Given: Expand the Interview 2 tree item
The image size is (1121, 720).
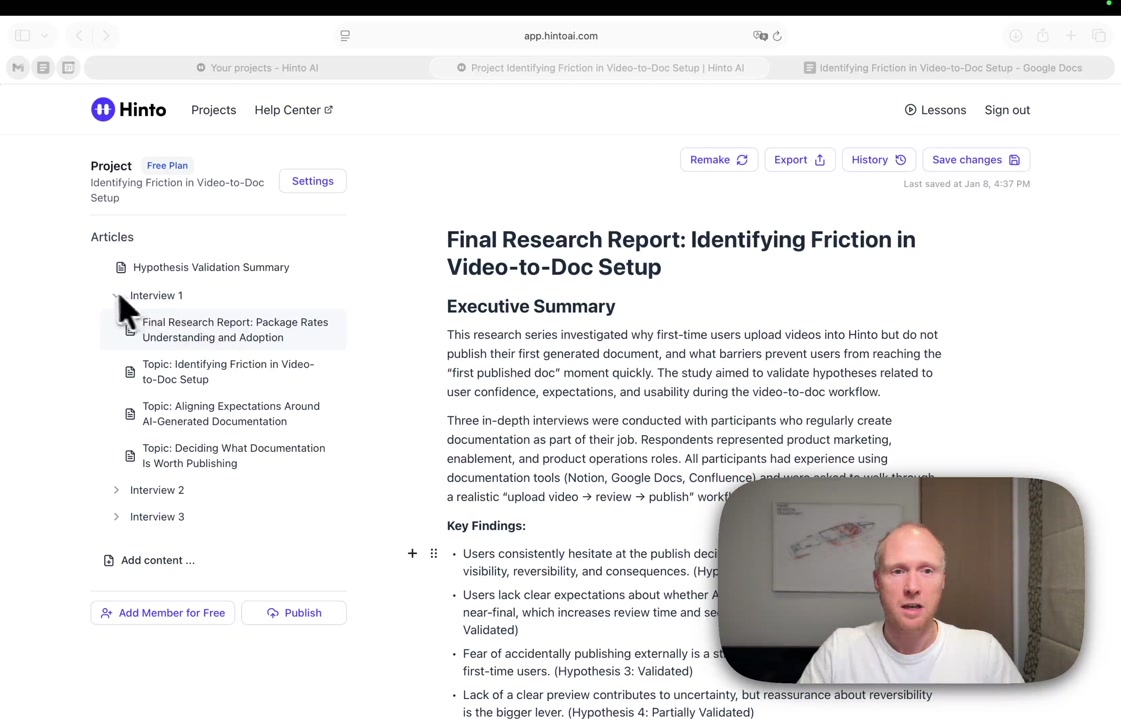Looking at the screenshot, I should [117, 490].
